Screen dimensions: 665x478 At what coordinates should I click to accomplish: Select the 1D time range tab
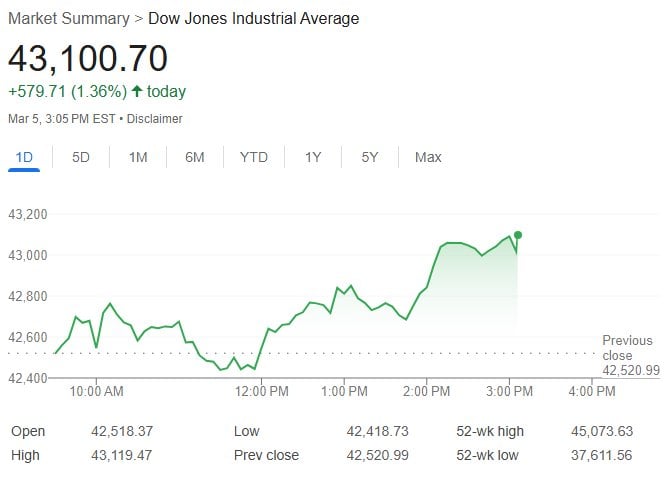[x=25, y=157]
